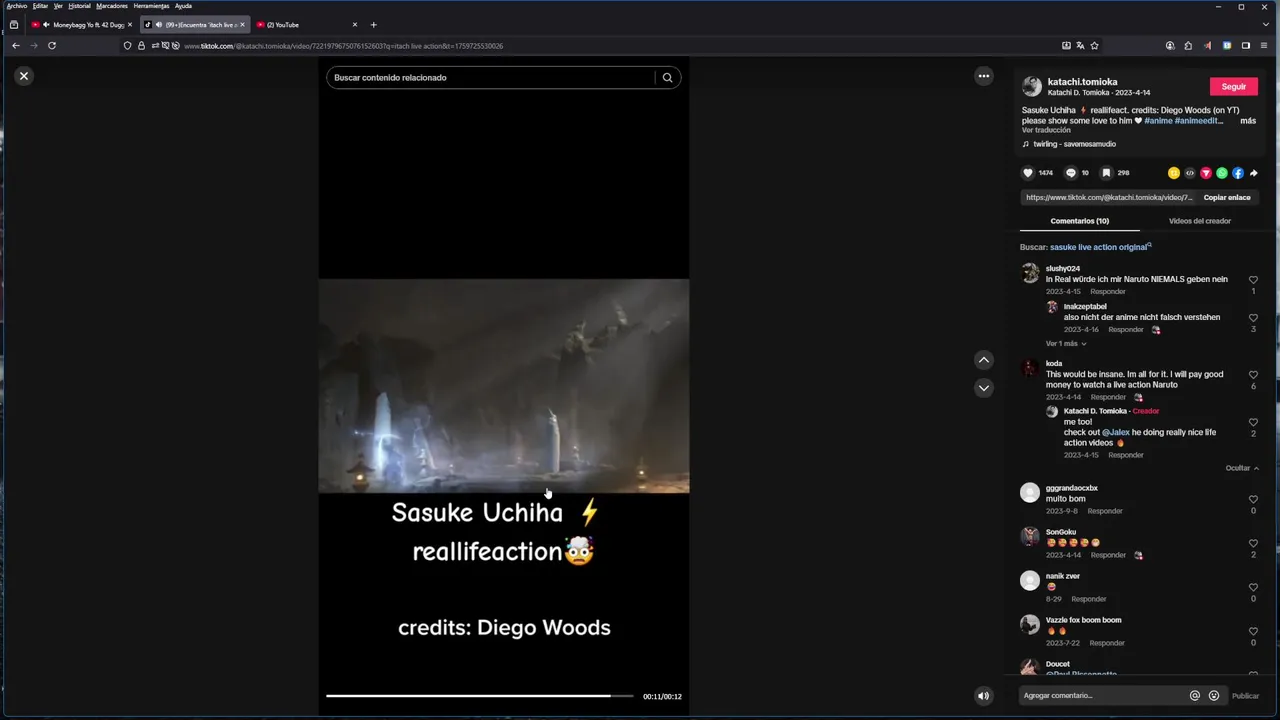Image resolution: width=1280 pixels, height=720 pixels.
Task: Click the yellow repost icon
Action: [1174, 173]
